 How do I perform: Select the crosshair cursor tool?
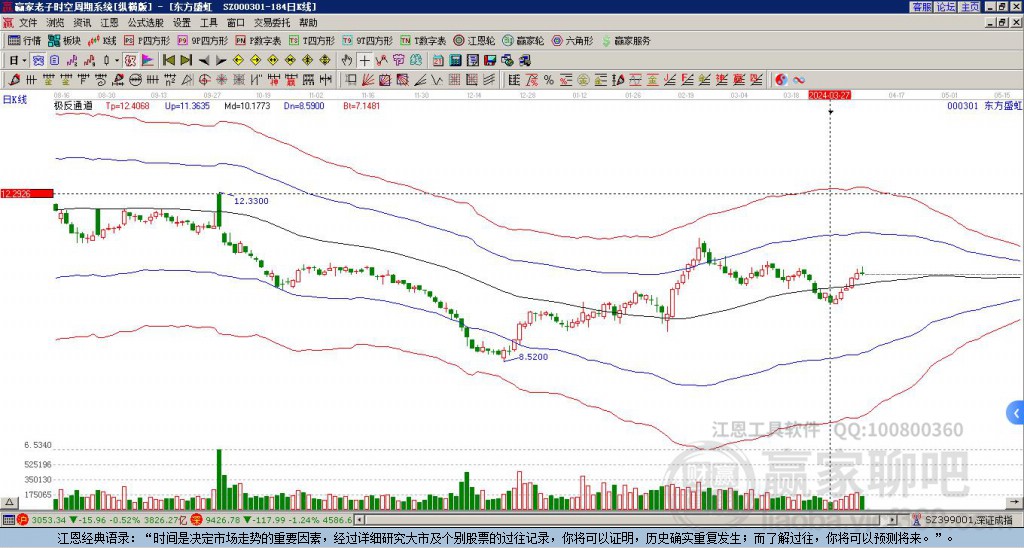click(366, 60)
